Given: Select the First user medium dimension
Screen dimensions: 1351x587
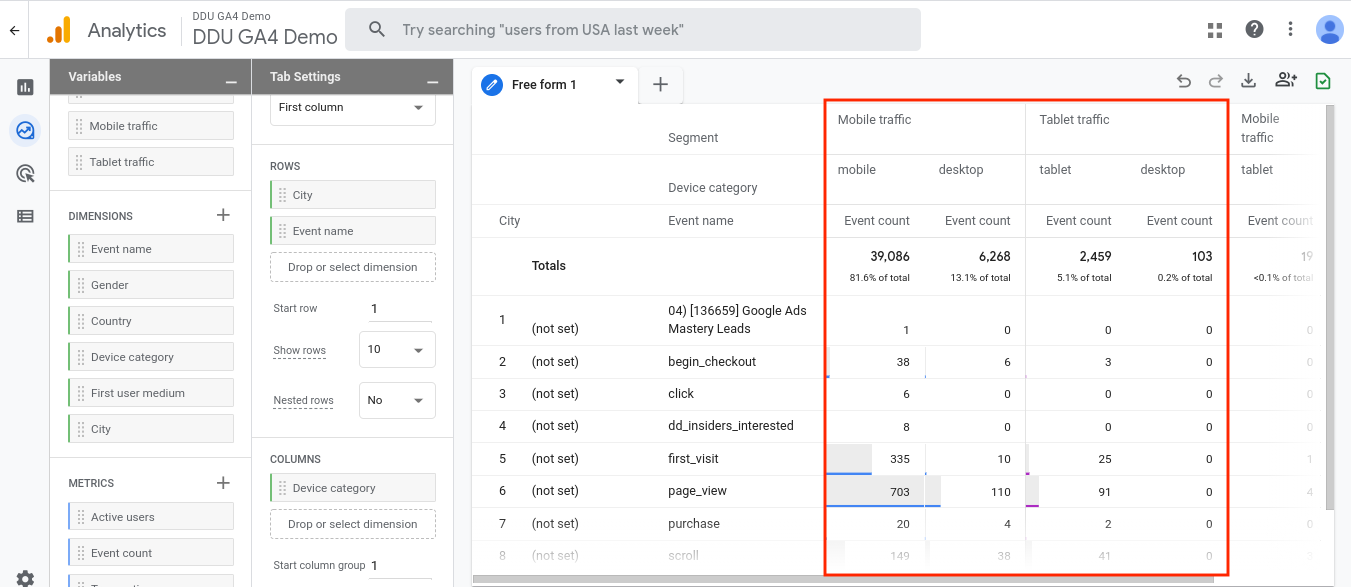Looking at the screenshot, I should click(x=151, y=393).
